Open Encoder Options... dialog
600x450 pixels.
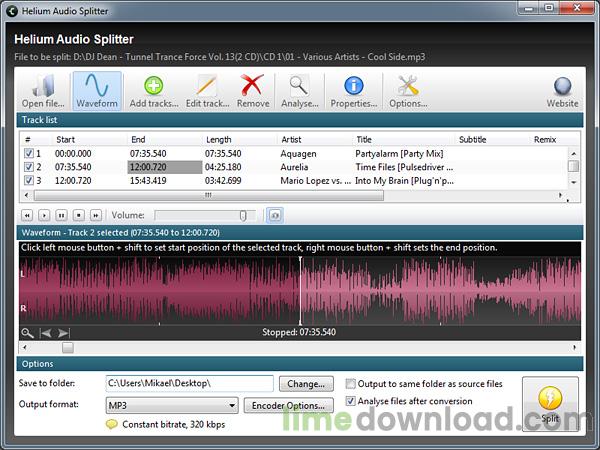[288, 405]
